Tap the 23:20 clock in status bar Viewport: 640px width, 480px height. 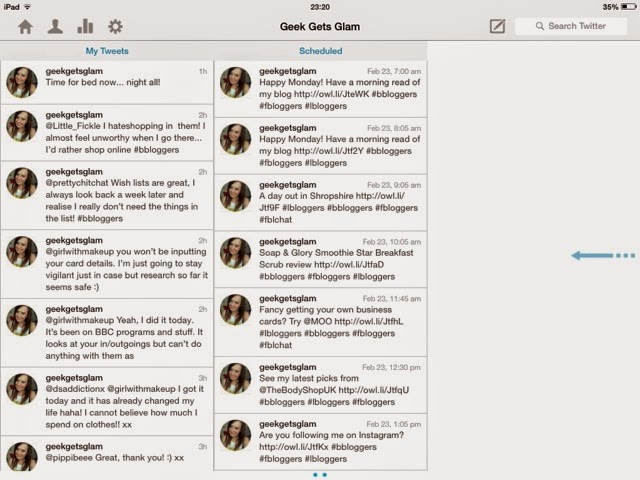click(320, 7)
